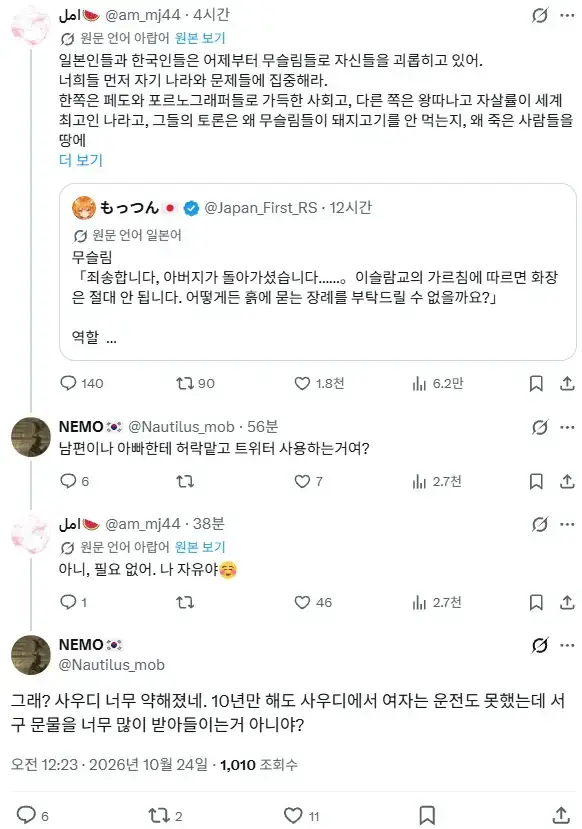The height and width of the screenshot is (829, 582).
Task: Open reply on first tweet with 140 comments
Action: [81, 383]
